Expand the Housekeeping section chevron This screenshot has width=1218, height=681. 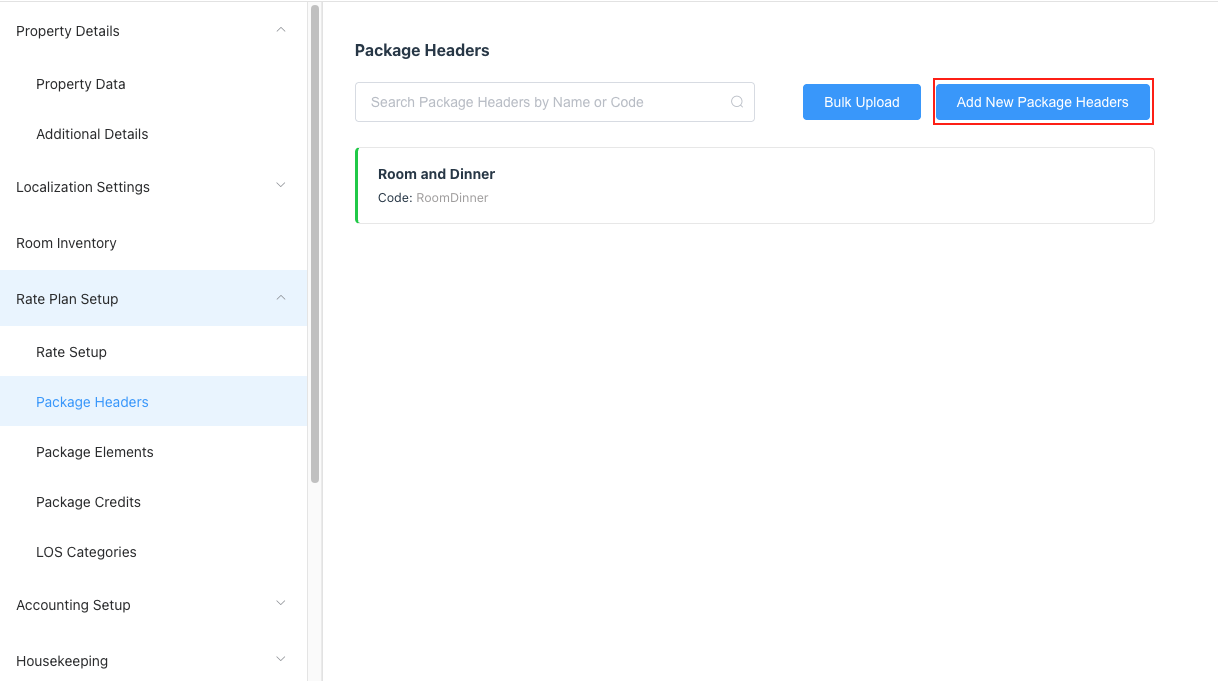tap(281, 660)
